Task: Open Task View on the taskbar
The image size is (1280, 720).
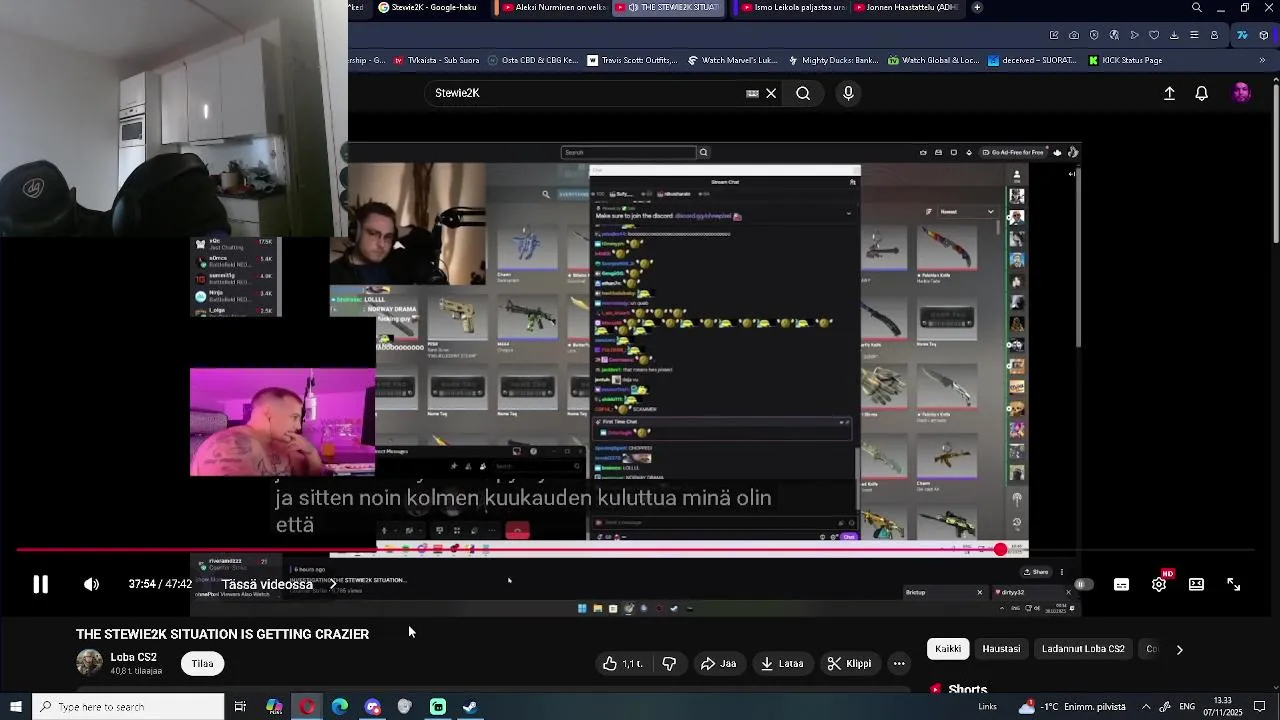Action: [x=240, y=707]
